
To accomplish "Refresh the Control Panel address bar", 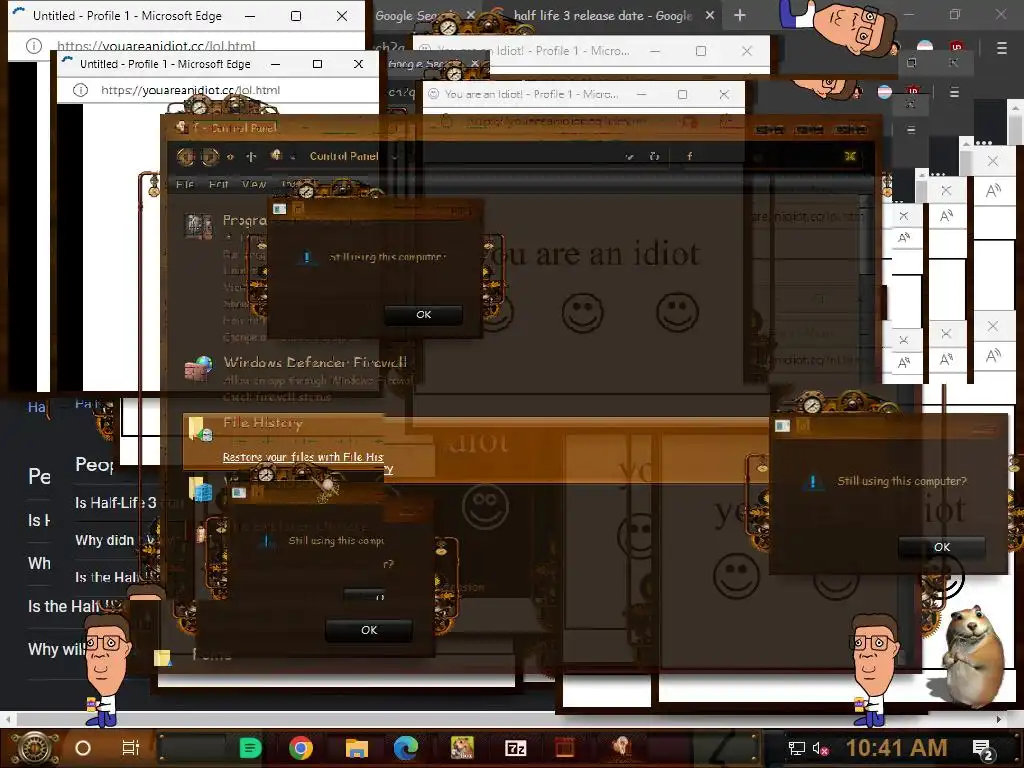I will point(654,156).
